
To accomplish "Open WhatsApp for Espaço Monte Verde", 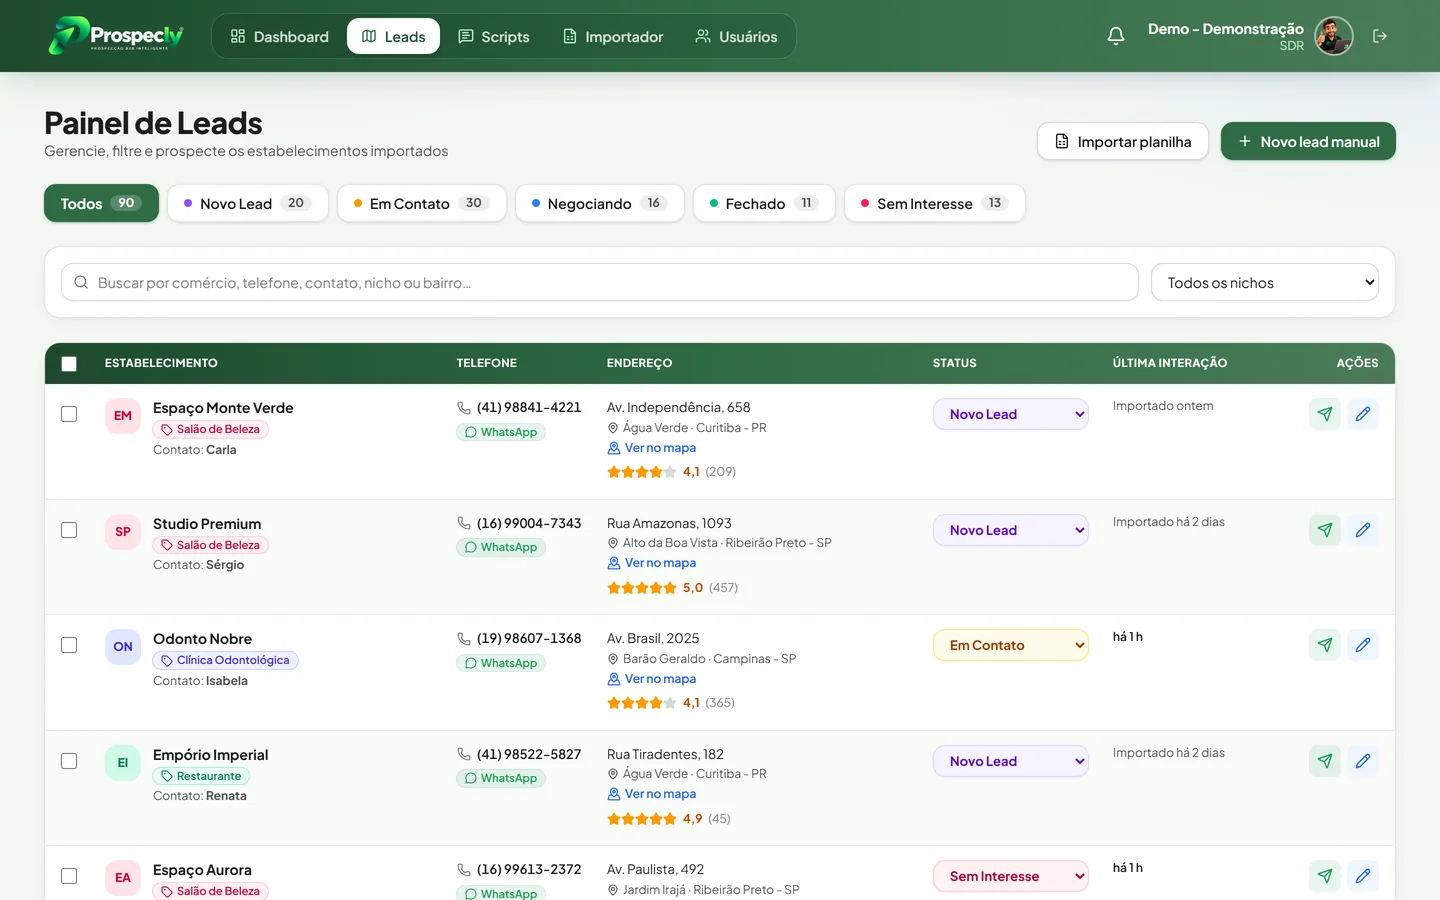I will pyautogui.click(x=501, y=432).
